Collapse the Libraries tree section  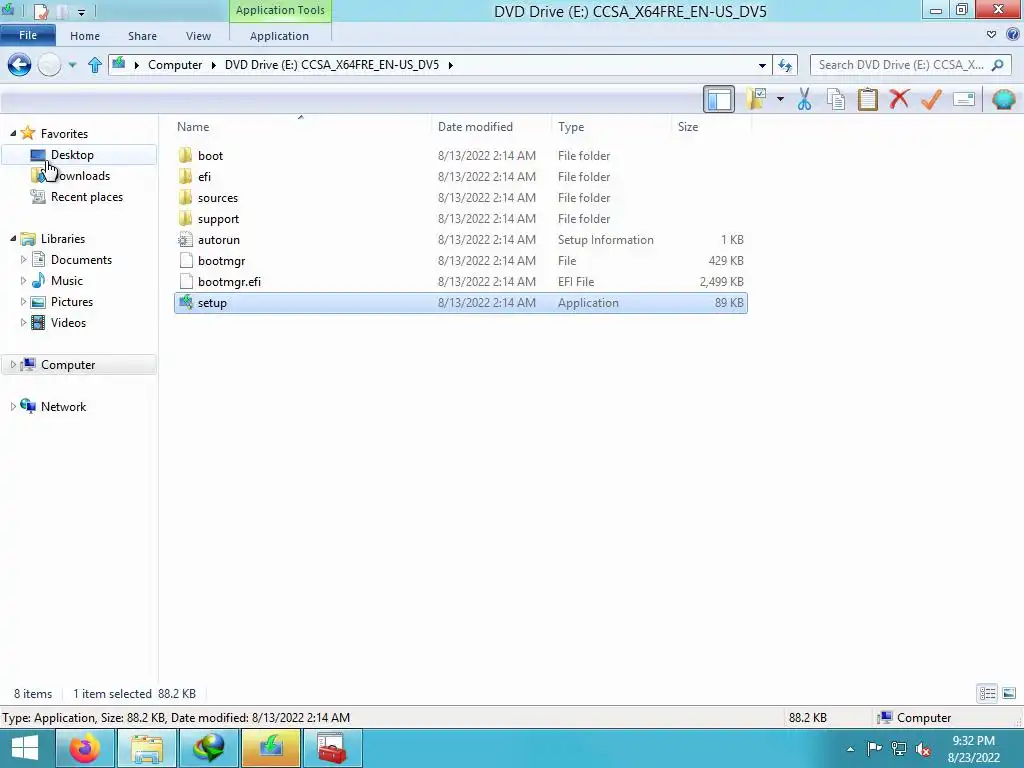[x=13, y=238]
